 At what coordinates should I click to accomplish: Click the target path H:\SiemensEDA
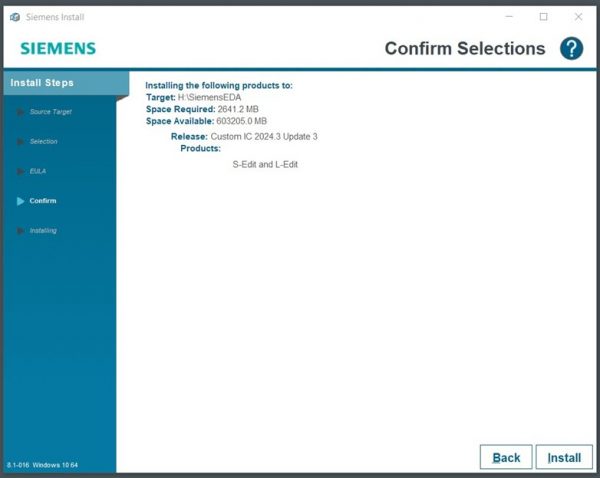coord(209,97)
